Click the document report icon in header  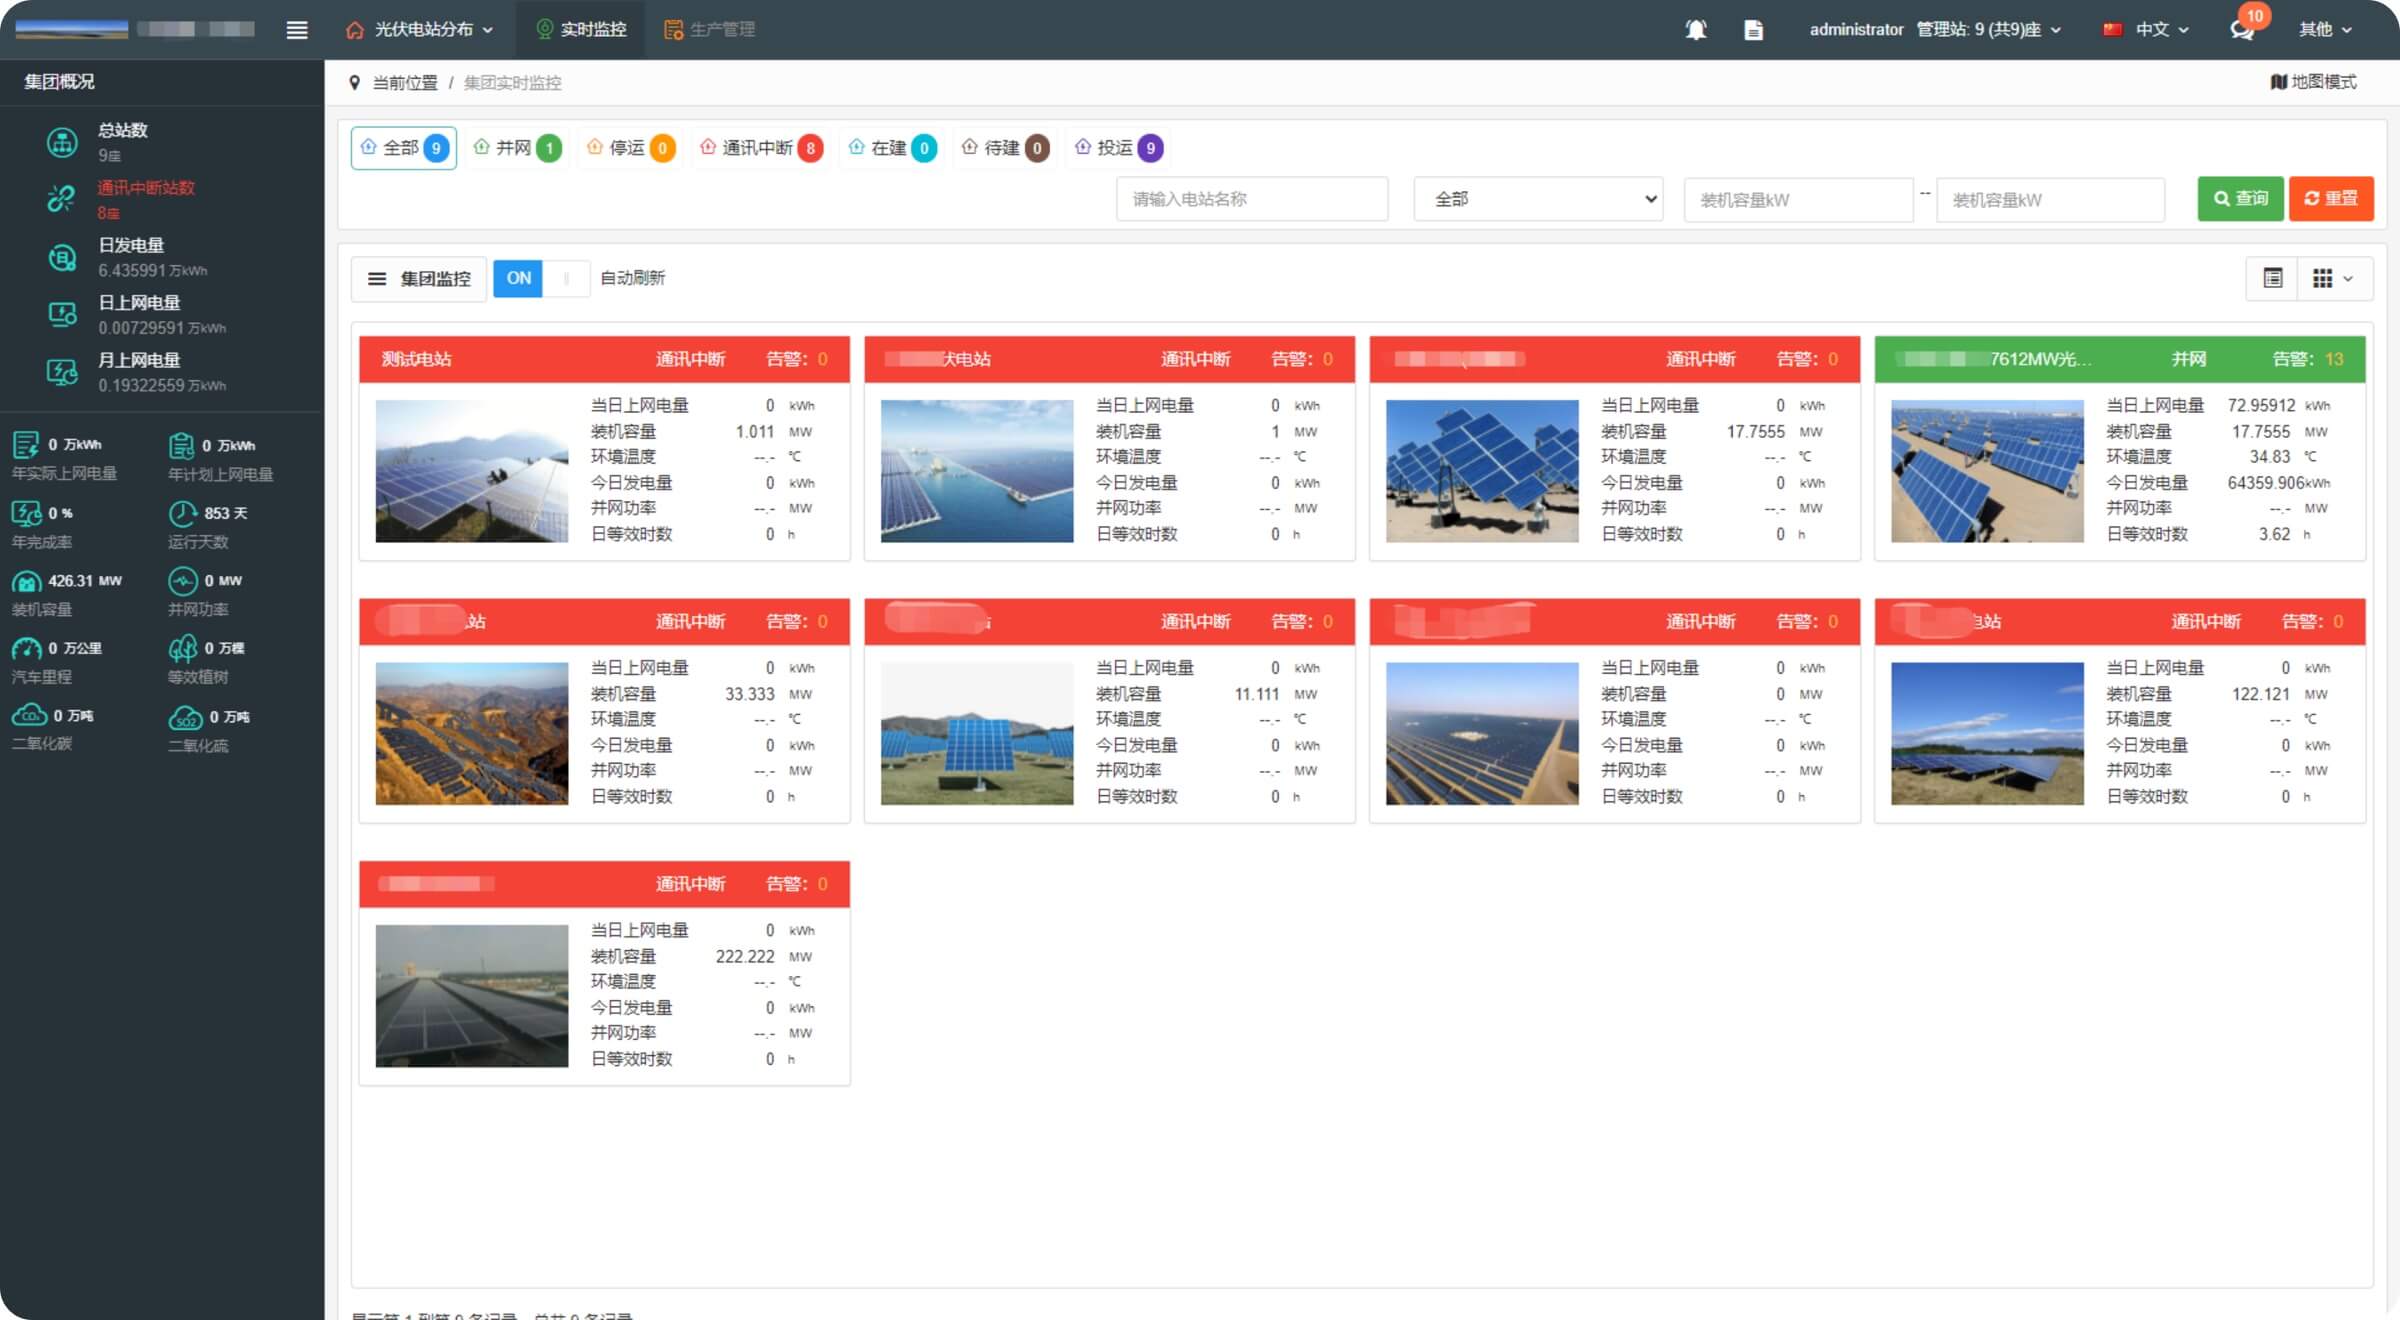(x=1753, y=30)
